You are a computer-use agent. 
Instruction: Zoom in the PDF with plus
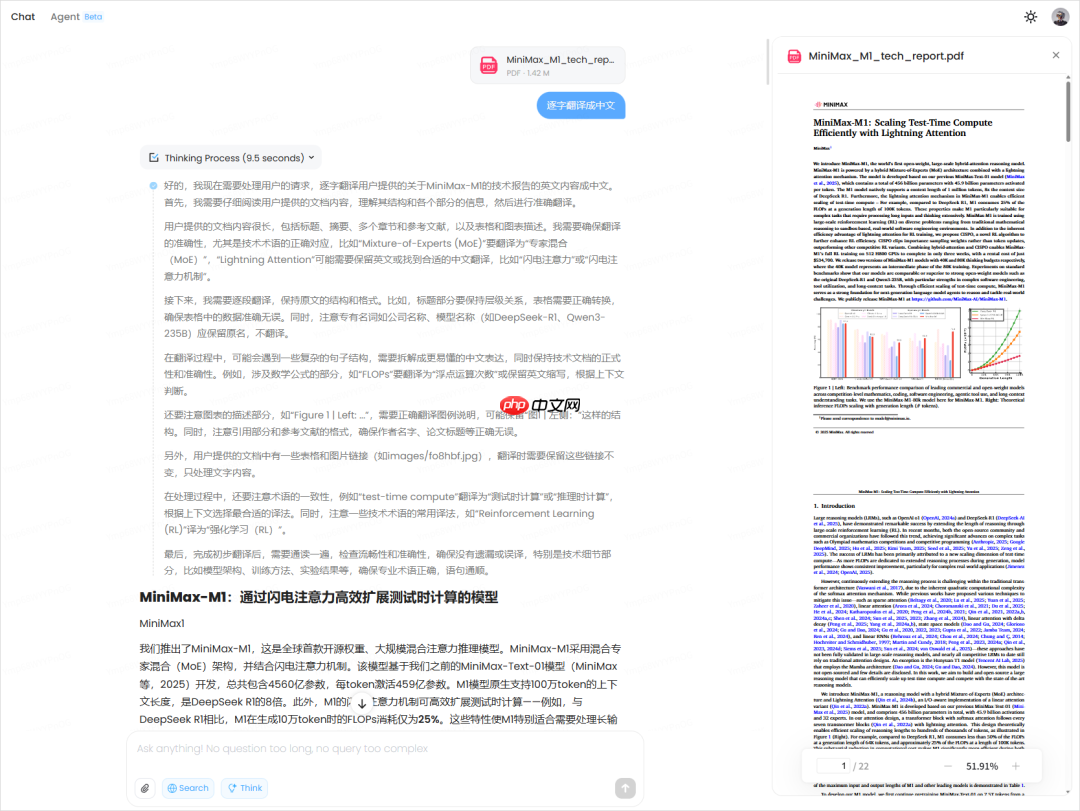[1015, 766]
